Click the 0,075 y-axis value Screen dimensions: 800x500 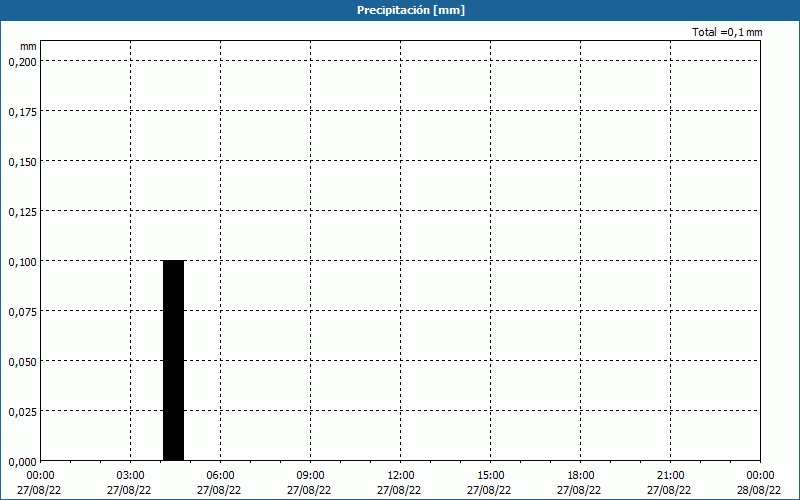tap(23, 312)
